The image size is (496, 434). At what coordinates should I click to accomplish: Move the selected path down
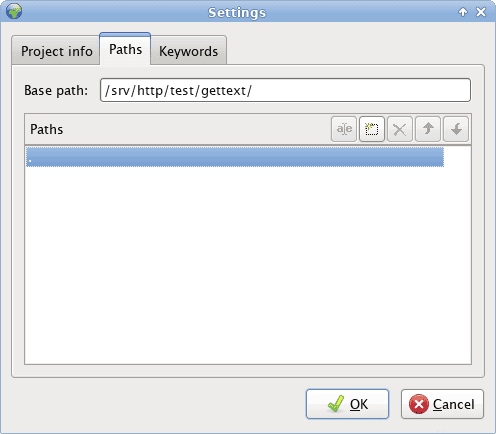[456, 129]
